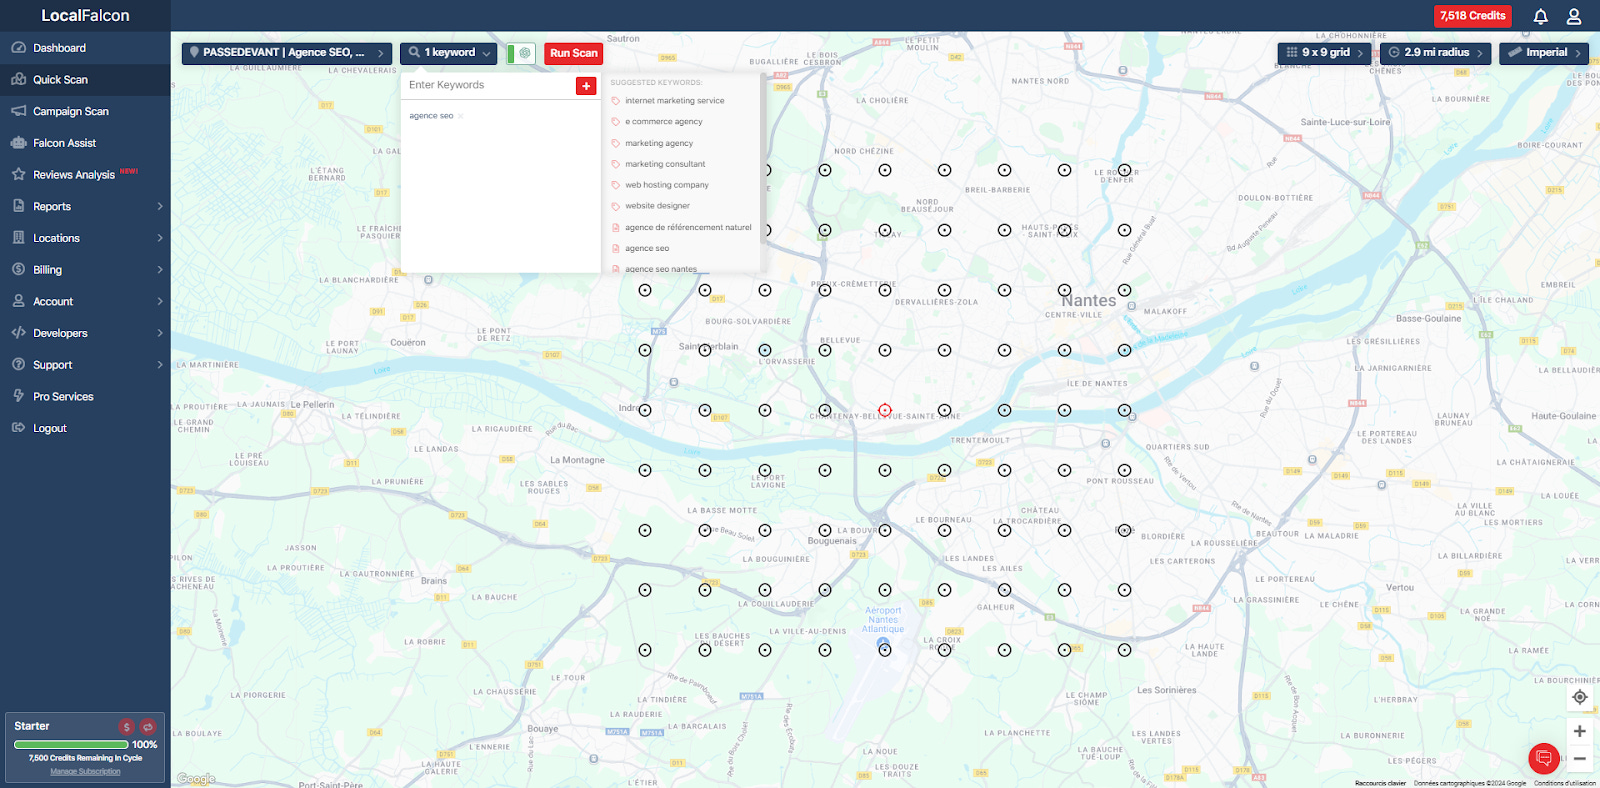Image resolution: width=1600 pixels, height=788 pixels.
Task: Click the red center grid point
Action: [885, 410]
